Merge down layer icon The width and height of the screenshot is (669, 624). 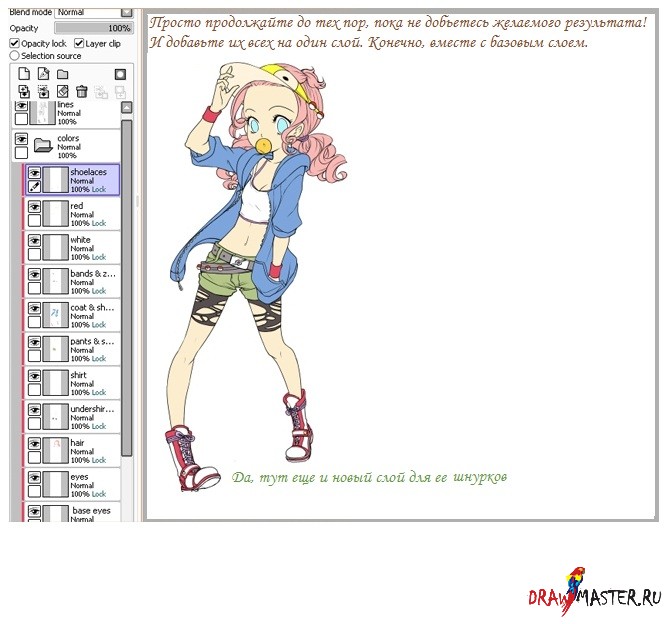click(x=44, y=92)
